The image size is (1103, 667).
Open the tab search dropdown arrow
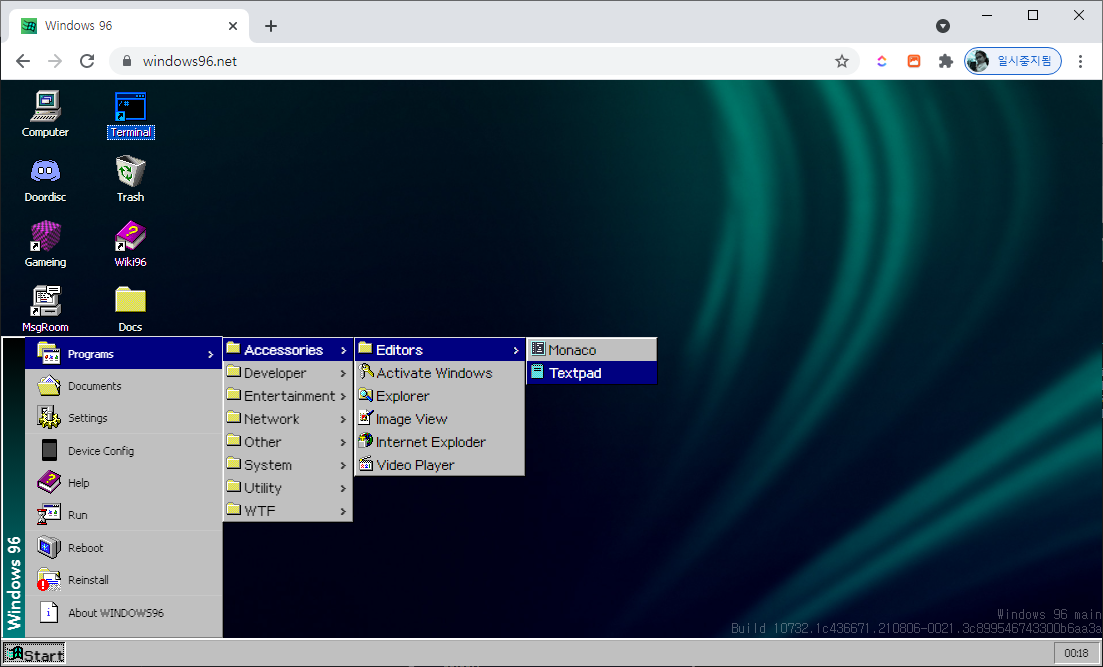943,26
